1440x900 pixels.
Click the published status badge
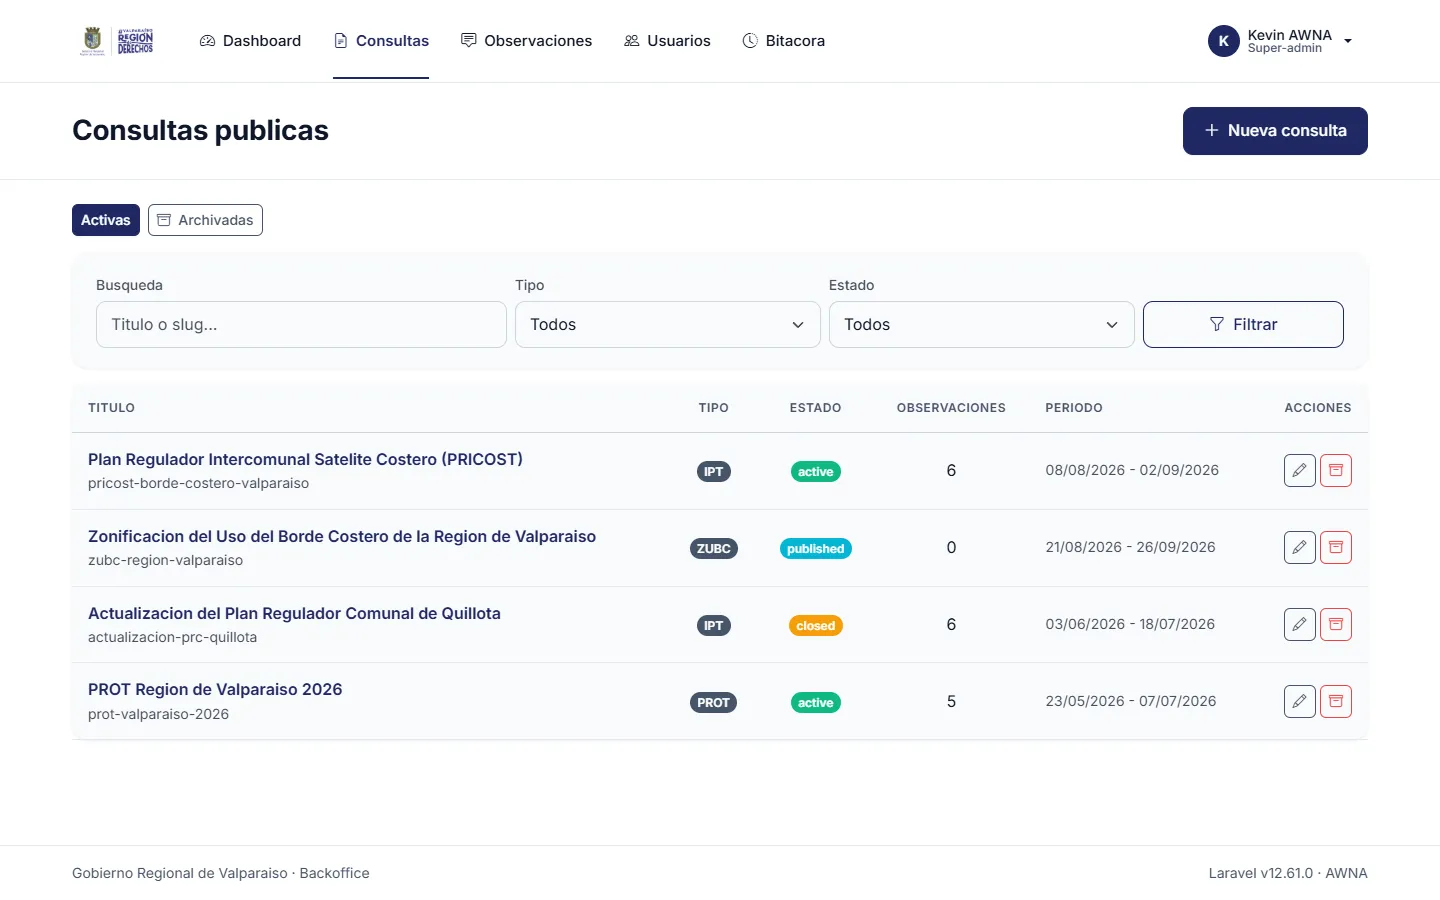[816, 549]
